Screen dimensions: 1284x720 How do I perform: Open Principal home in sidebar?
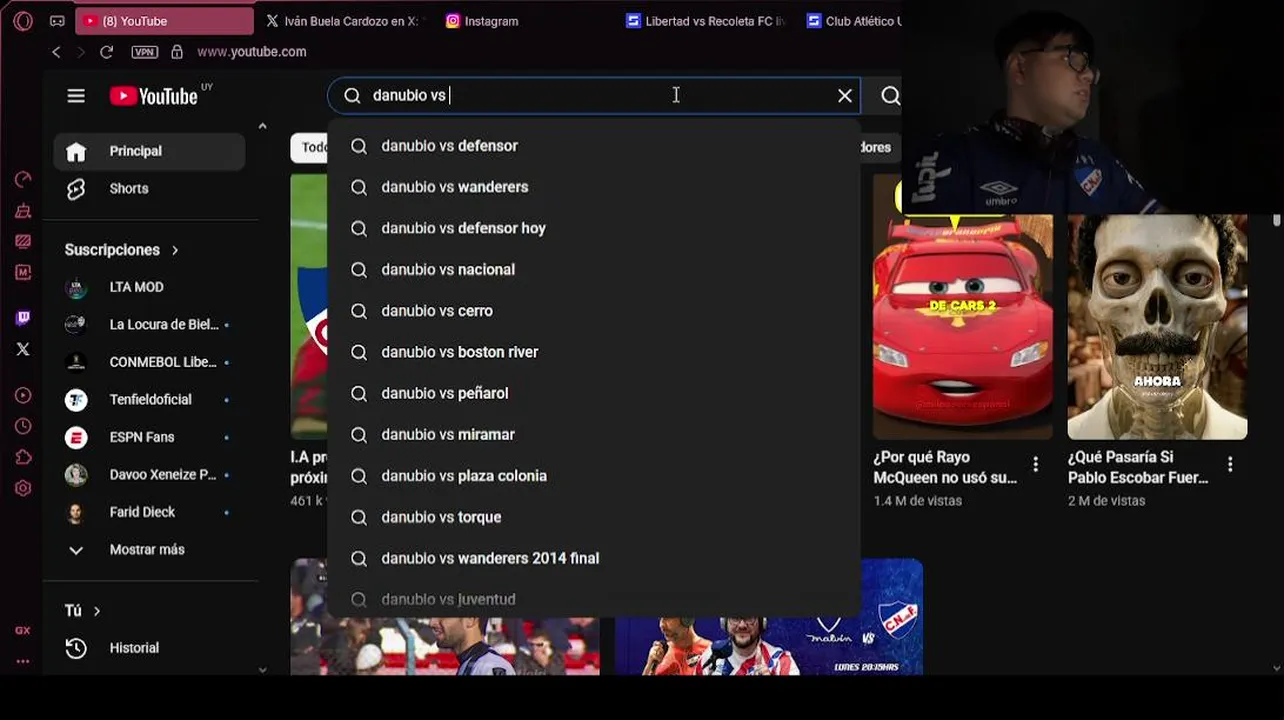coord(149,151)
